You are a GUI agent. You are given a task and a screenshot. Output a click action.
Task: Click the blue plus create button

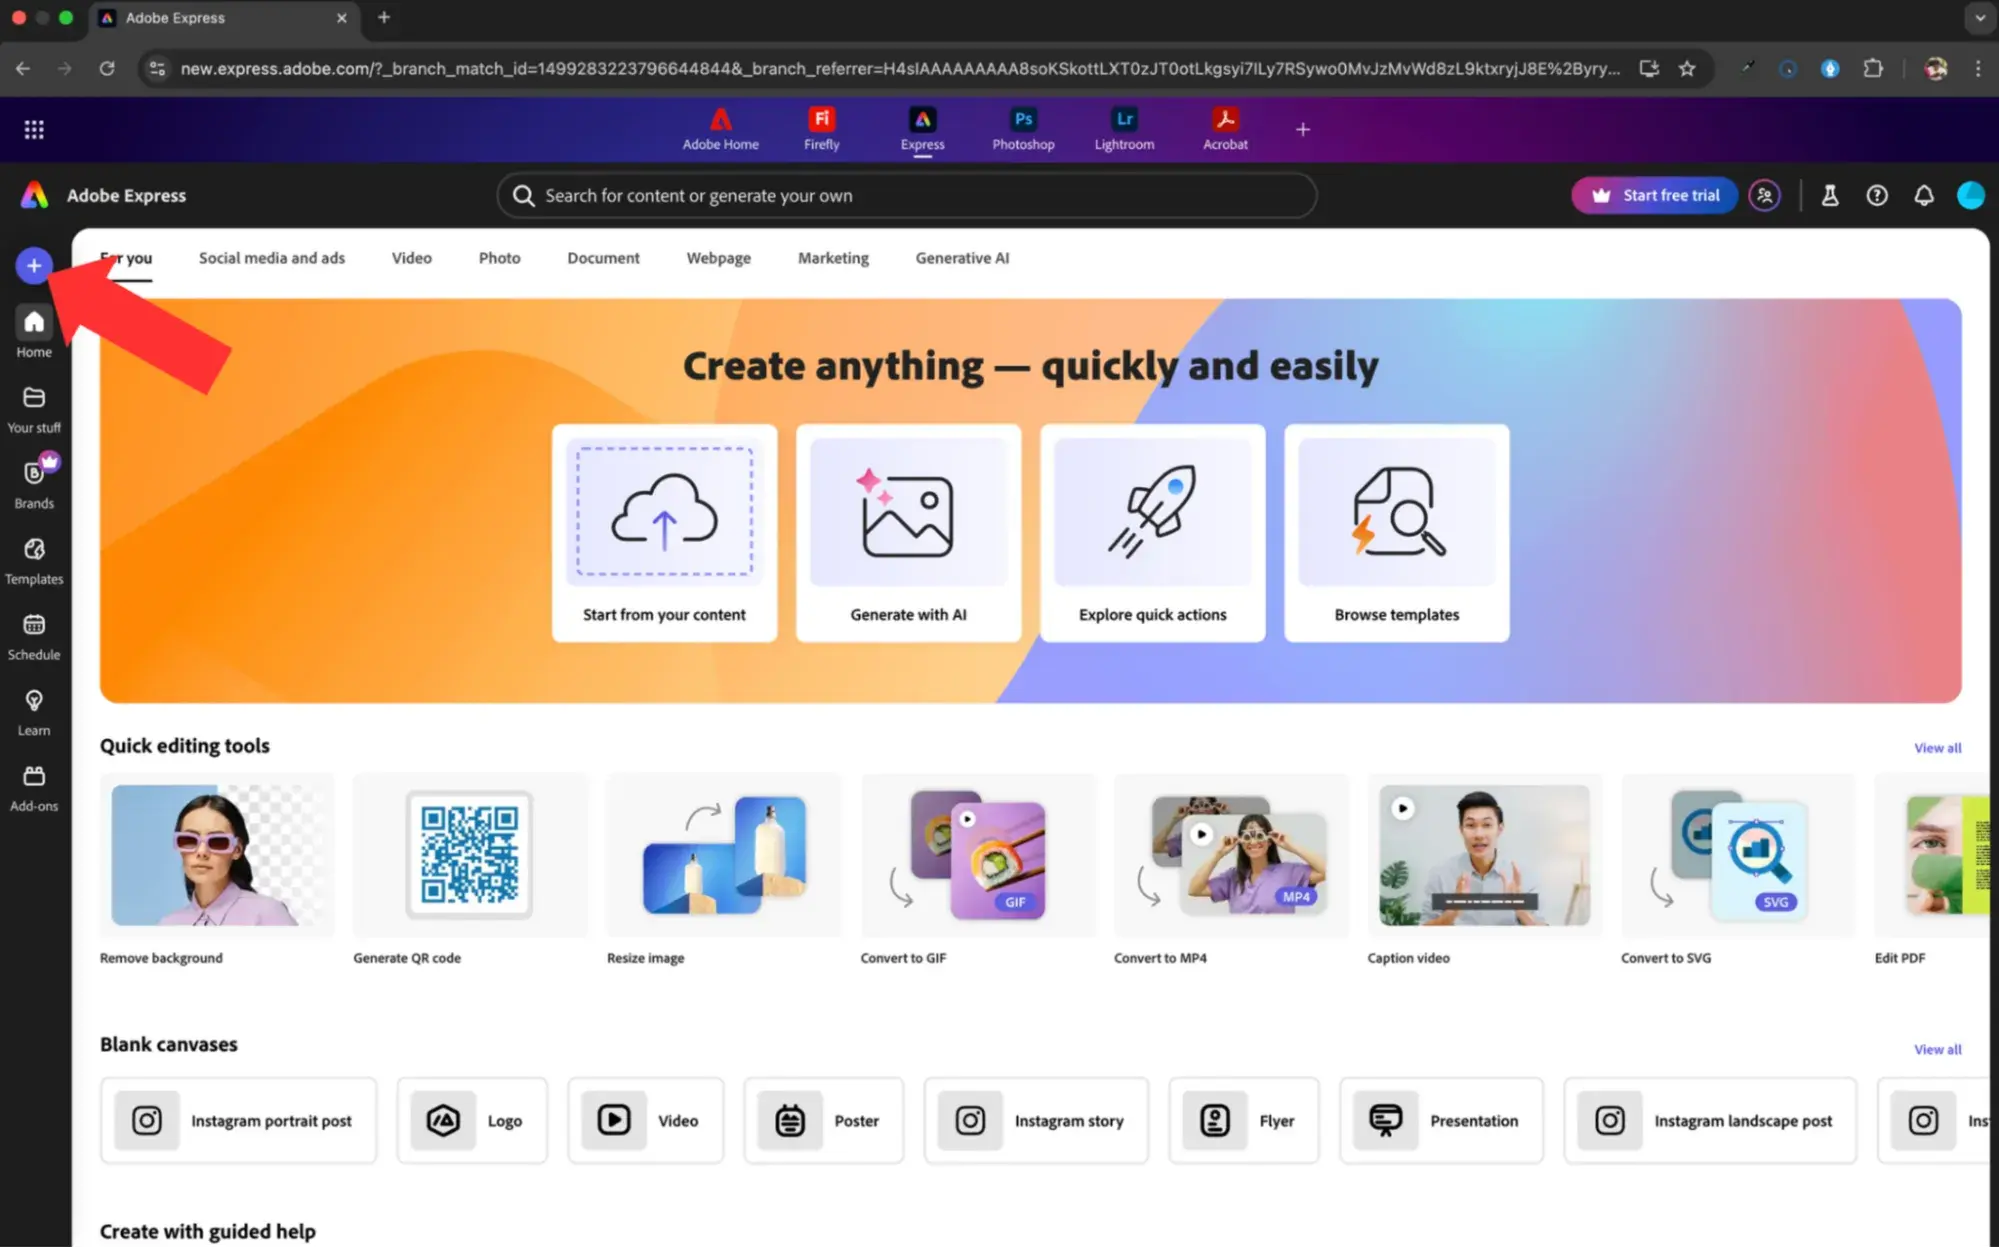point(34,266)
